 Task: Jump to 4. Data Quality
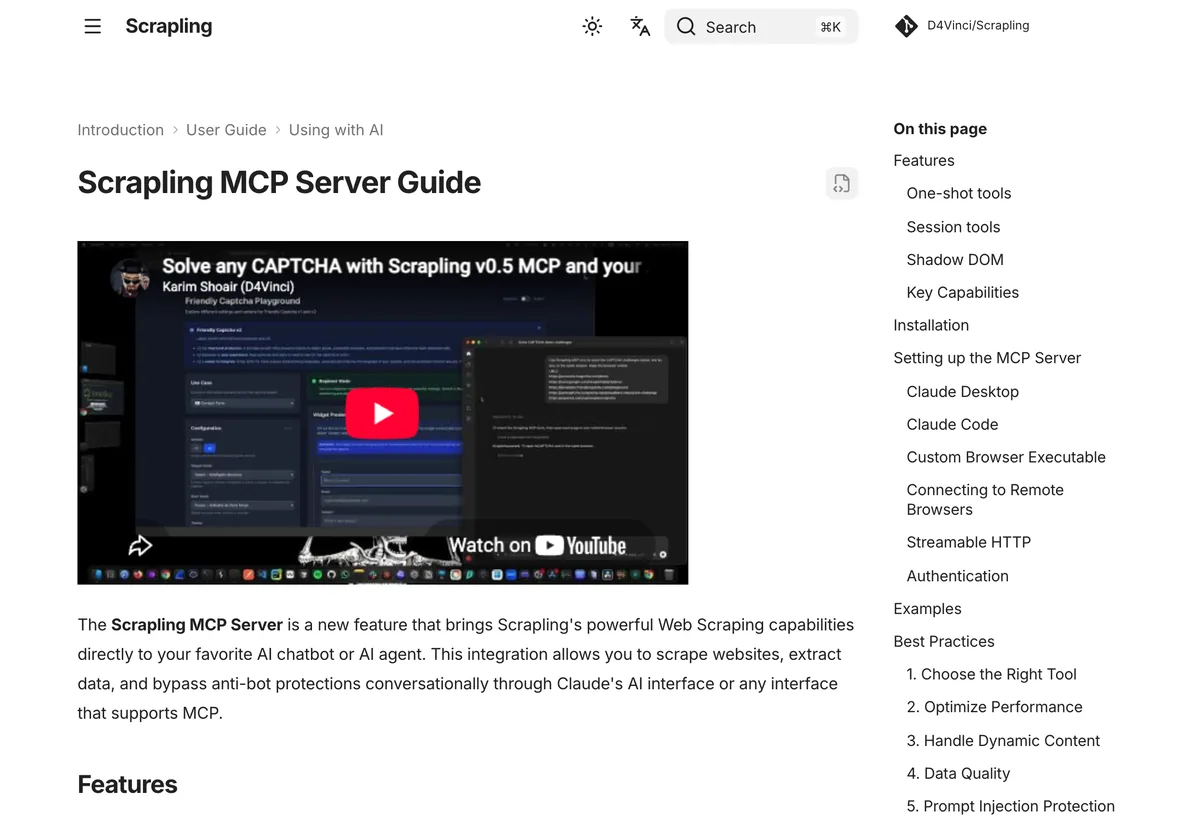[x=958, y=773]
